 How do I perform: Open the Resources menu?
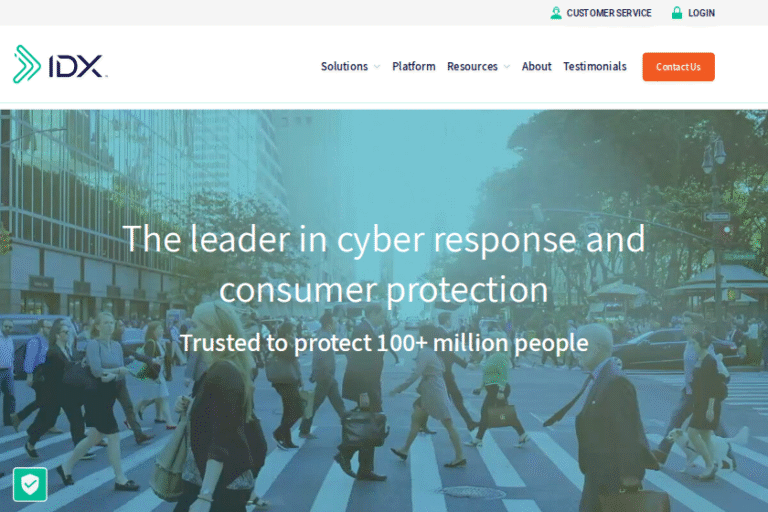[472, 66]
